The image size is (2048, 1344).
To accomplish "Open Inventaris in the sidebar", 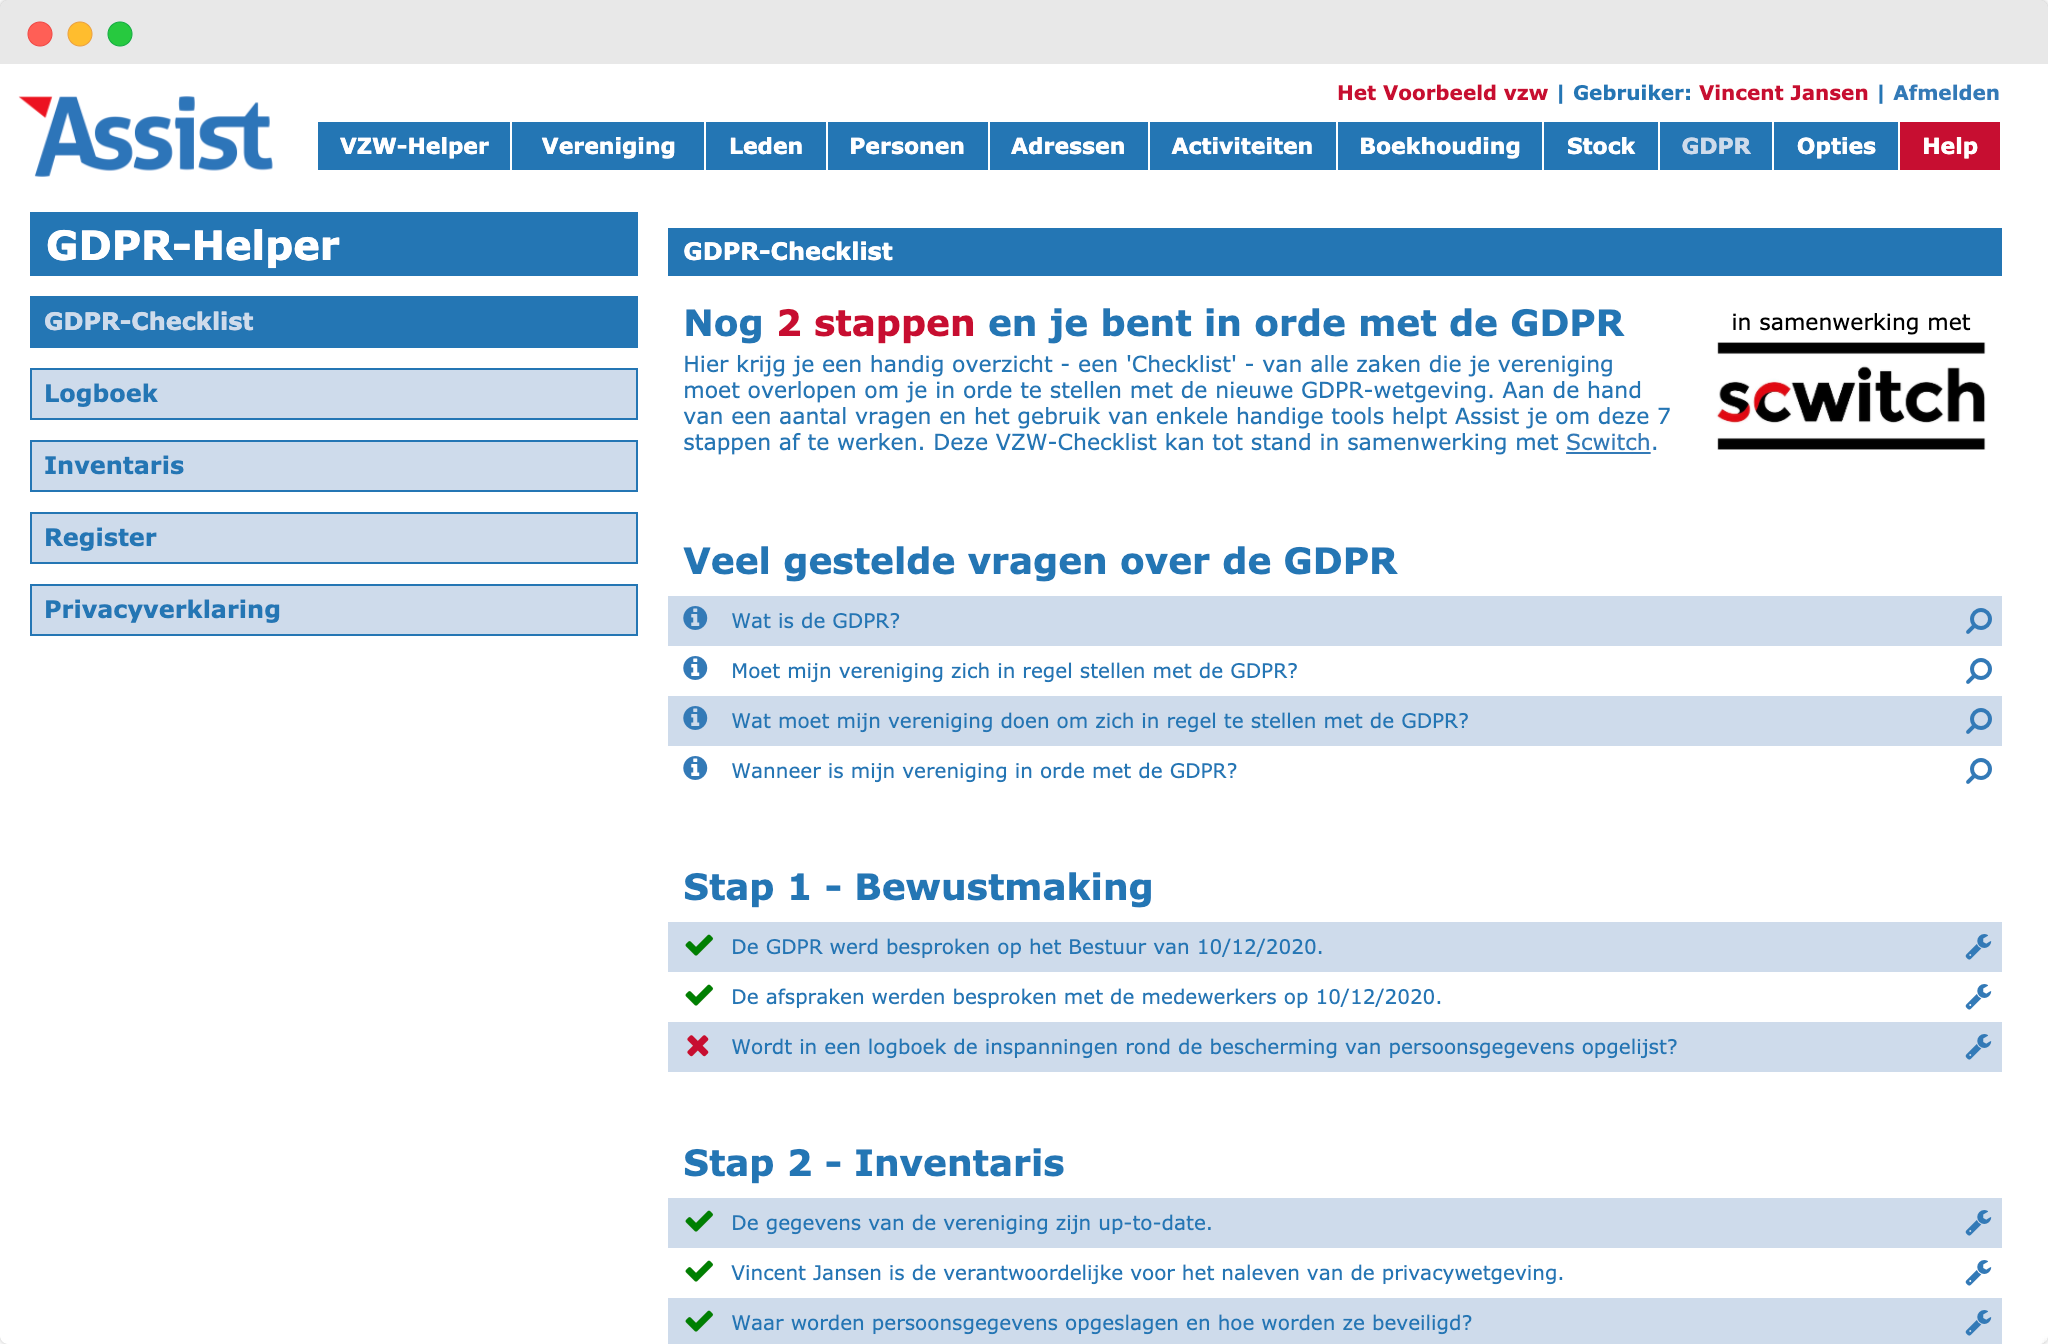I will [x=334, y=466].
